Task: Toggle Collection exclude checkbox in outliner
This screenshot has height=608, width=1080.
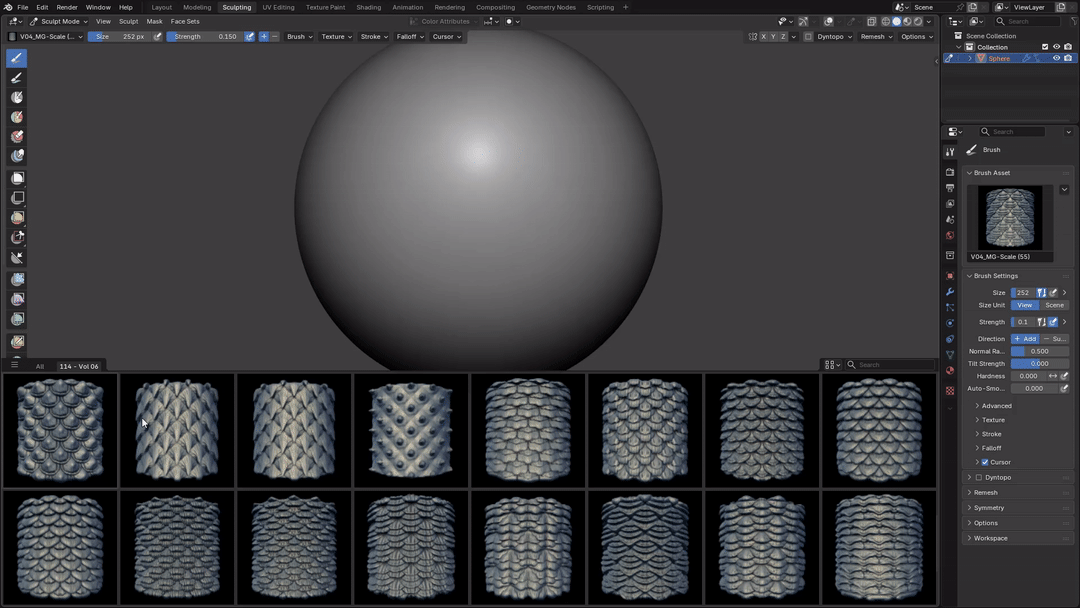Action: pos(1045,47)
